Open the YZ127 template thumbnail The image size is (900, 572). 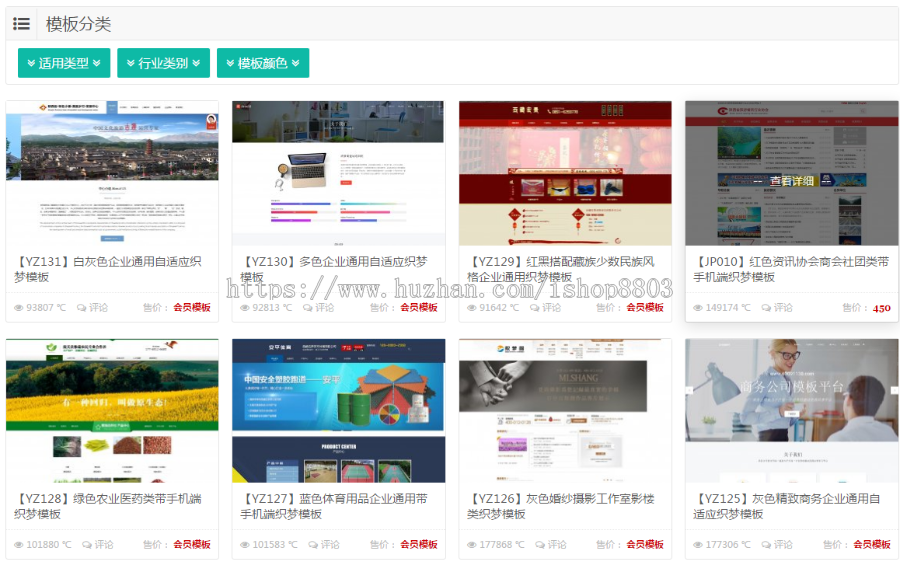point(338,411)
